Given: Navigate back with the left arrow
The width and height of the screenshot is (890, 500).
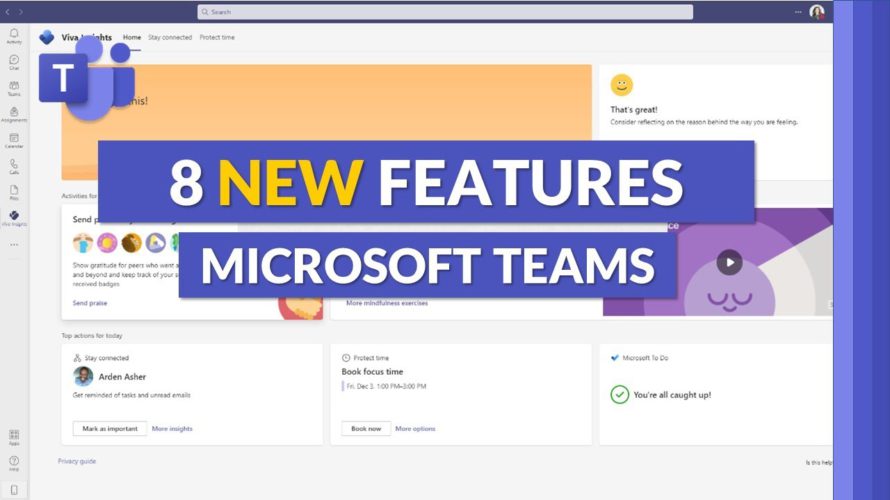Looking at the screenshot, I should tap(7, 11).
